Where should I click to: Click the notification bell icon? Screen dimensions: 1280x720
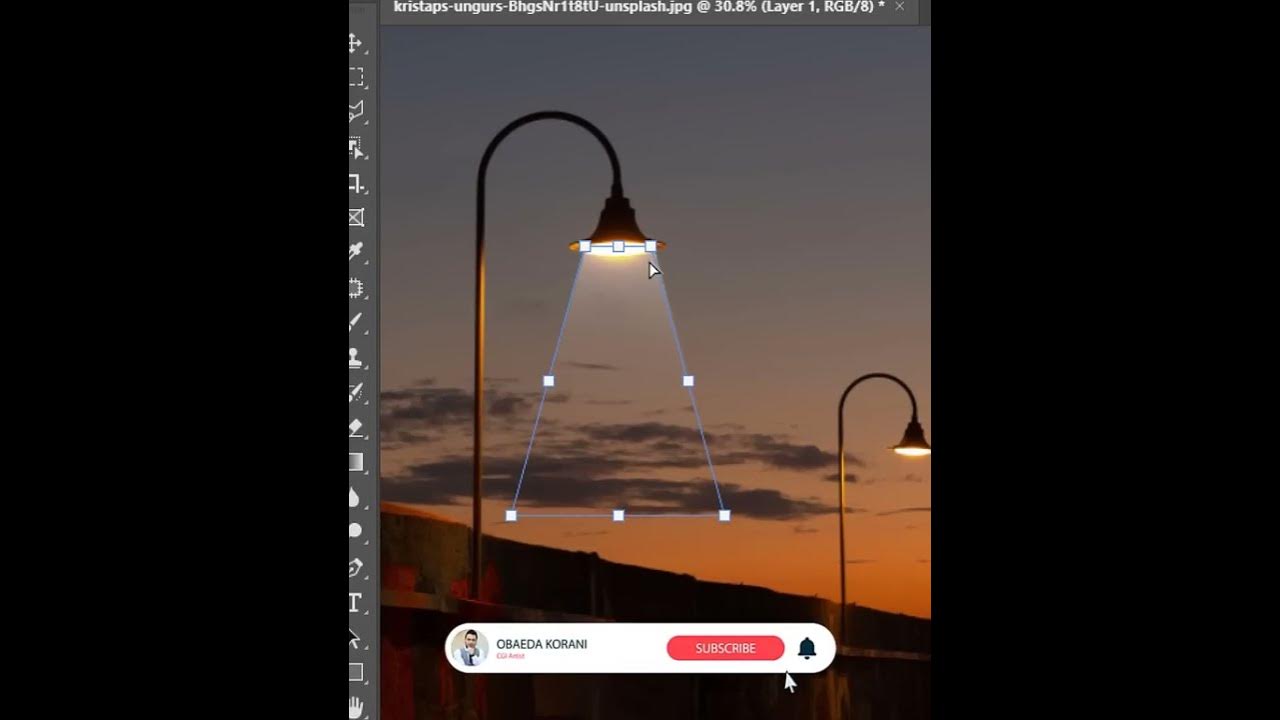[x=807, y=648]
